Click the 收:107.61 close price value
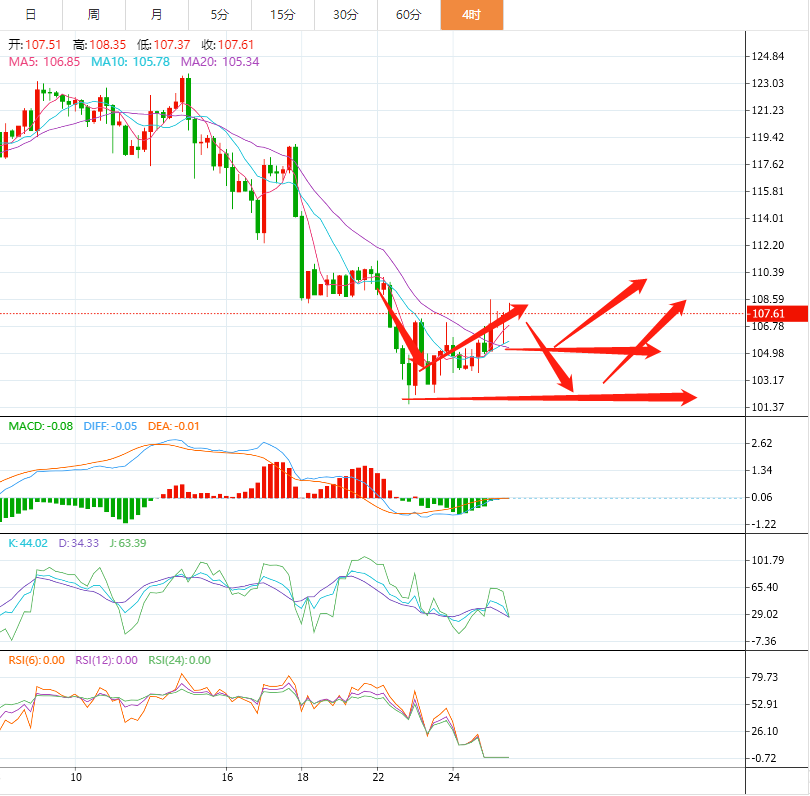 click(228, 45)
